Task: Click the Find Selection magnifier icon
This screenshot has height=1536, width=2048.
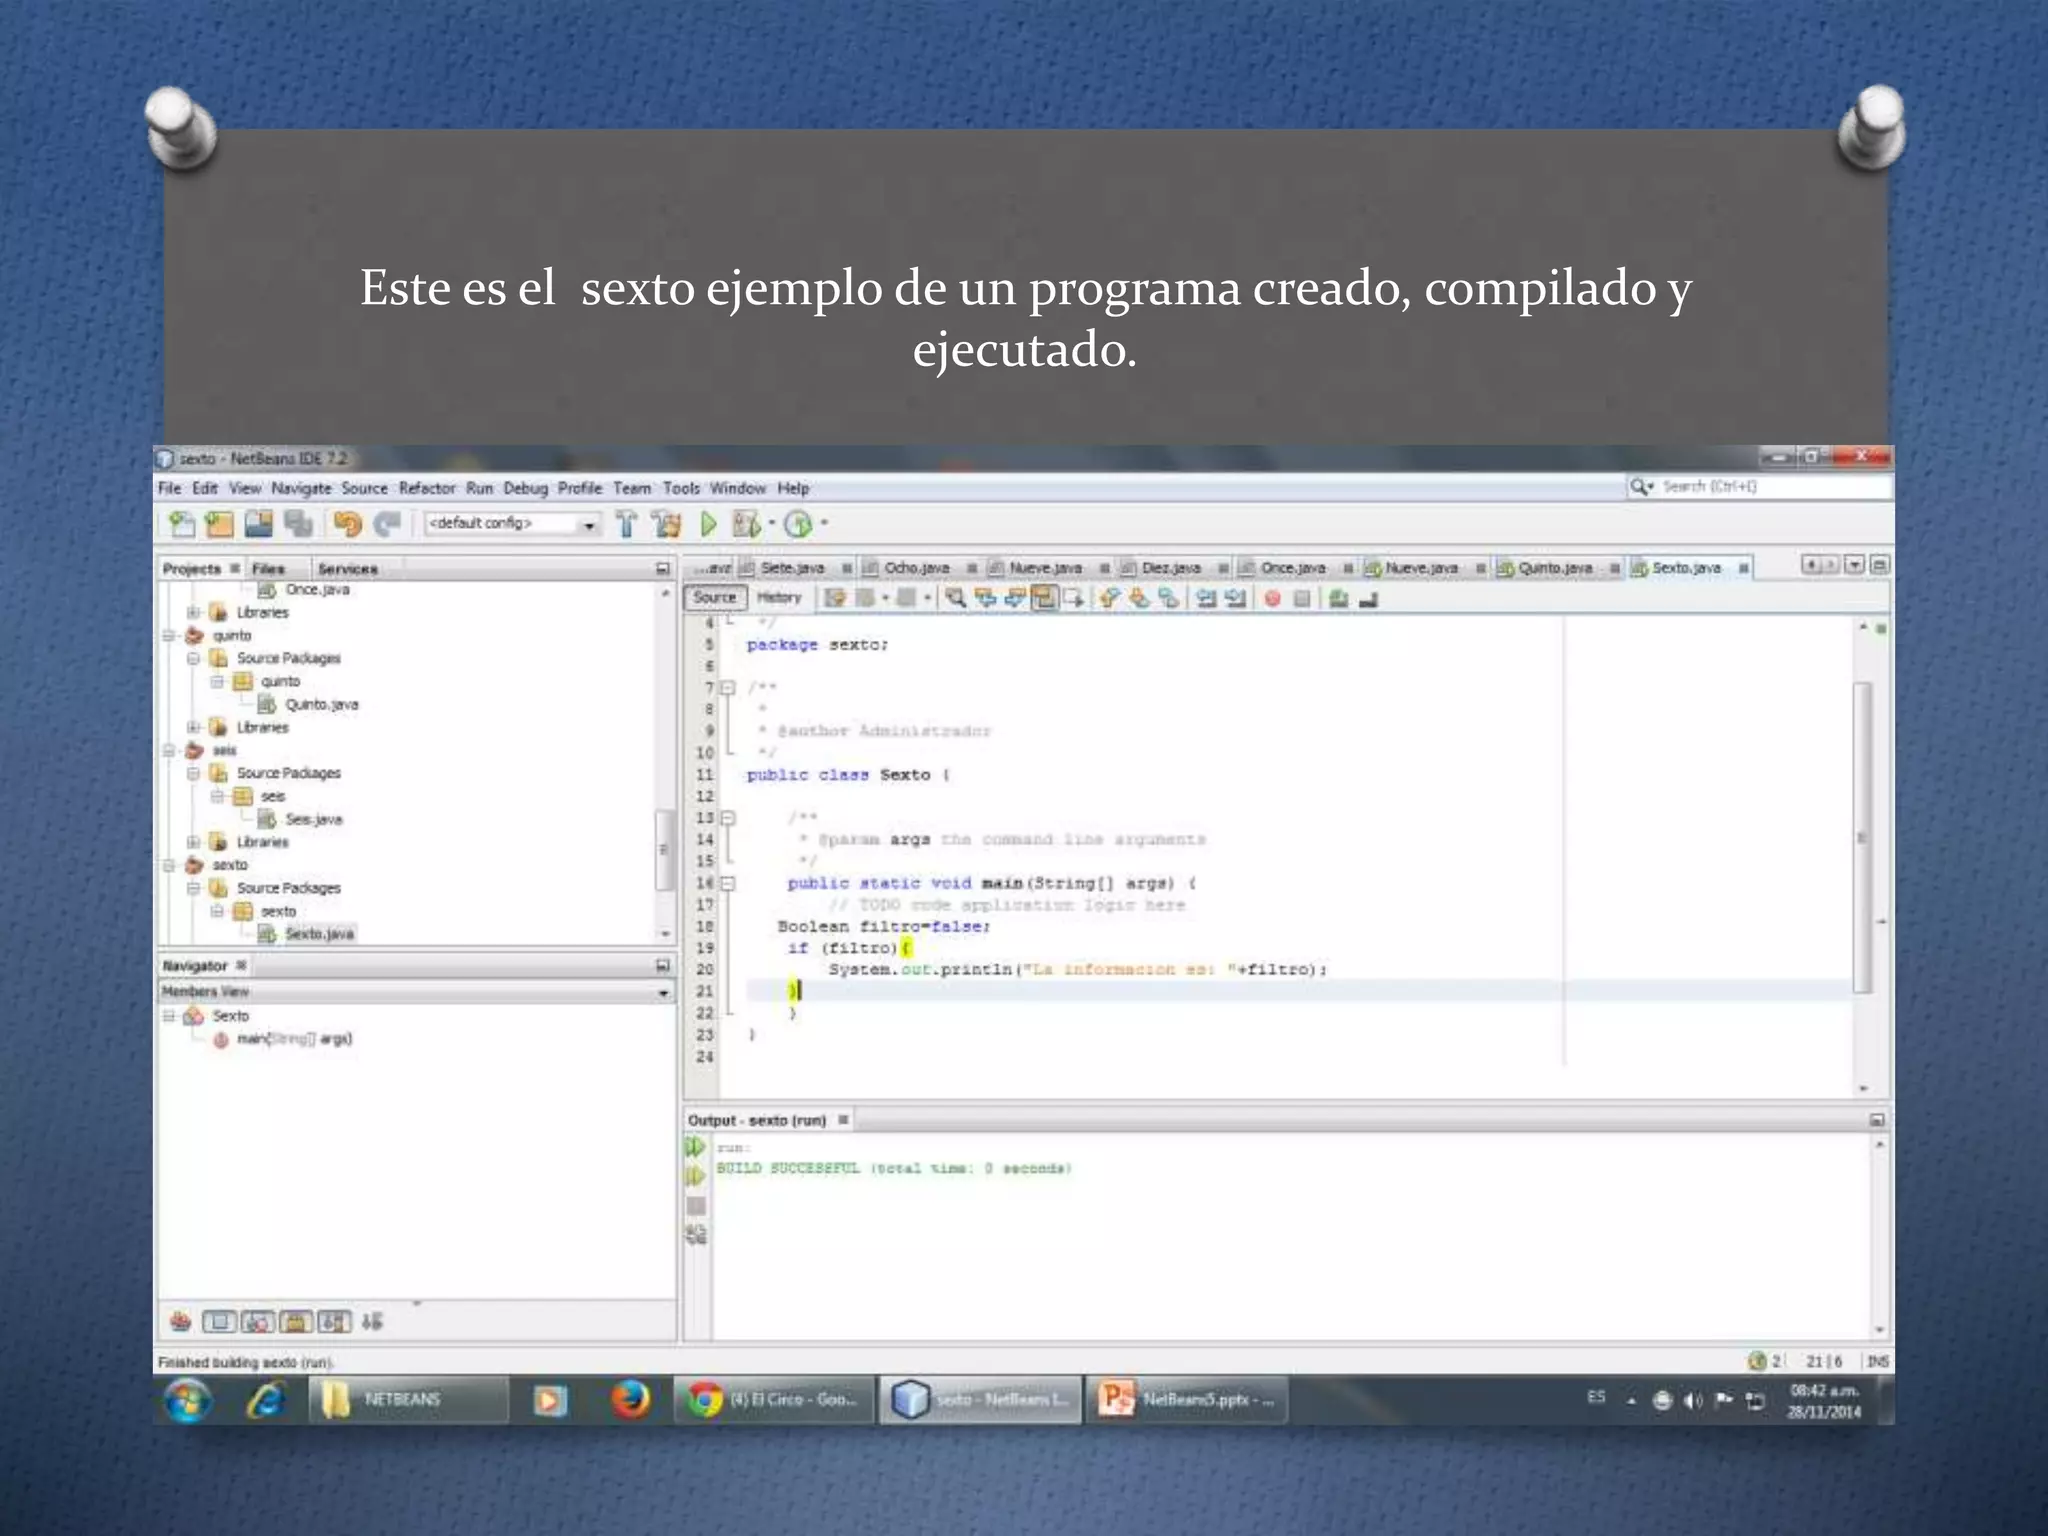Action: point(956,598)
